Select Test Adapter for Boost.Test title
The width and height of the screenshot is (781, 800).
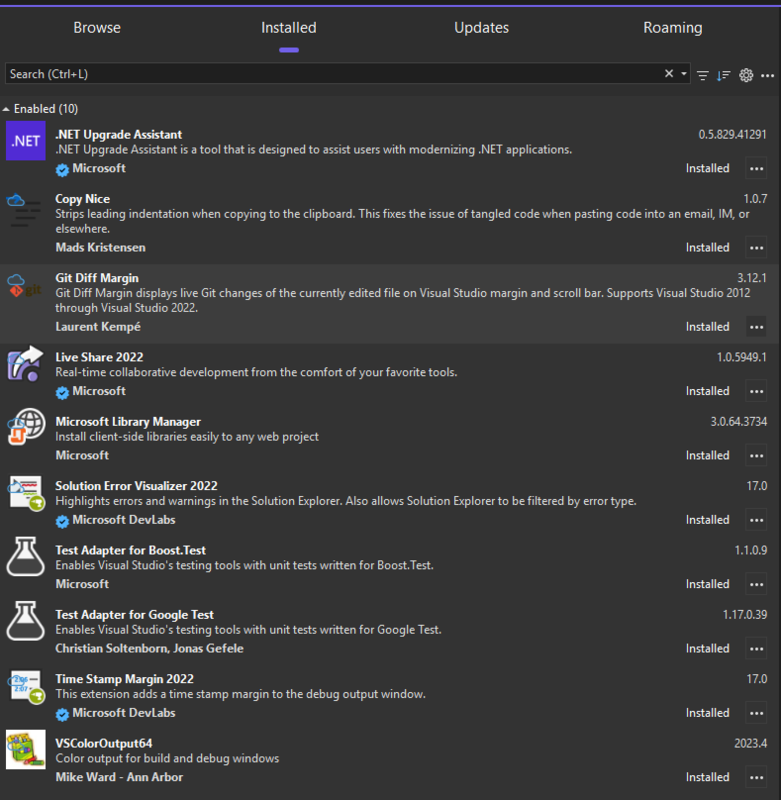[130, 550]
